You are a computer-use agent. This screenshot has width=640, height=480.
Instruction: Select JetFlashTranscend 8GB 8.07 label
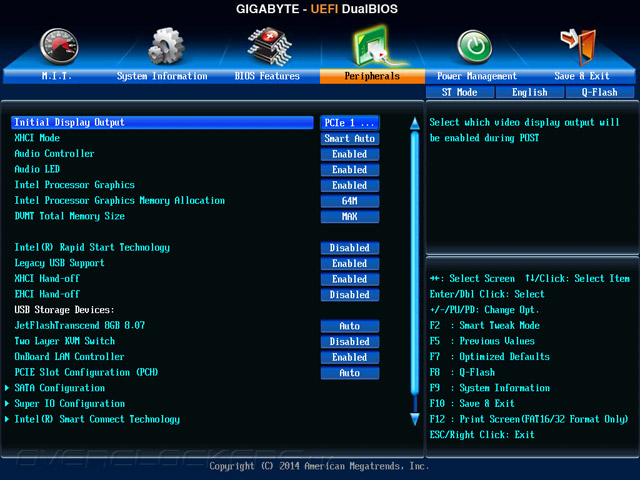coord(80,325)
